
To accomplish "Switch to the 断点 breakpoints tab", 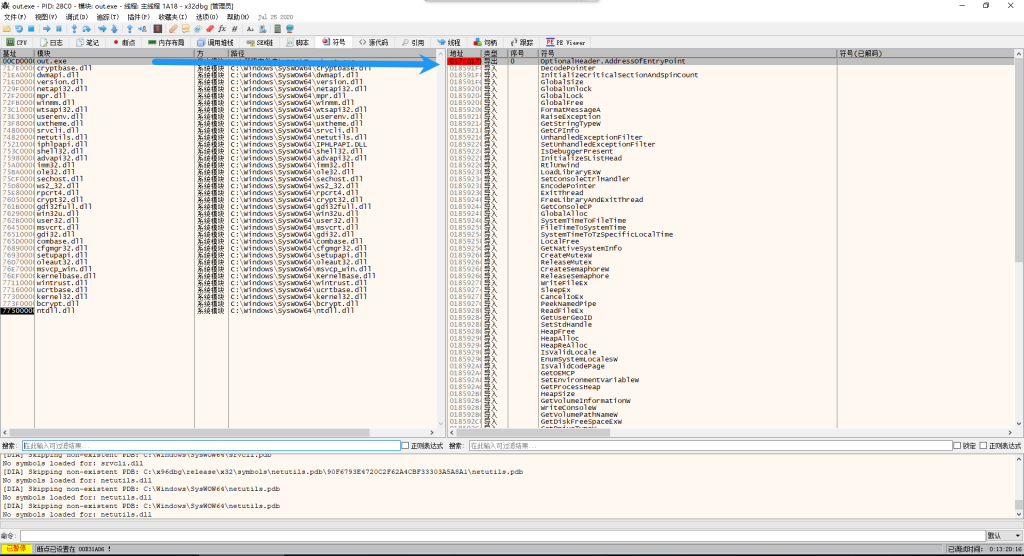I will 124,42.
